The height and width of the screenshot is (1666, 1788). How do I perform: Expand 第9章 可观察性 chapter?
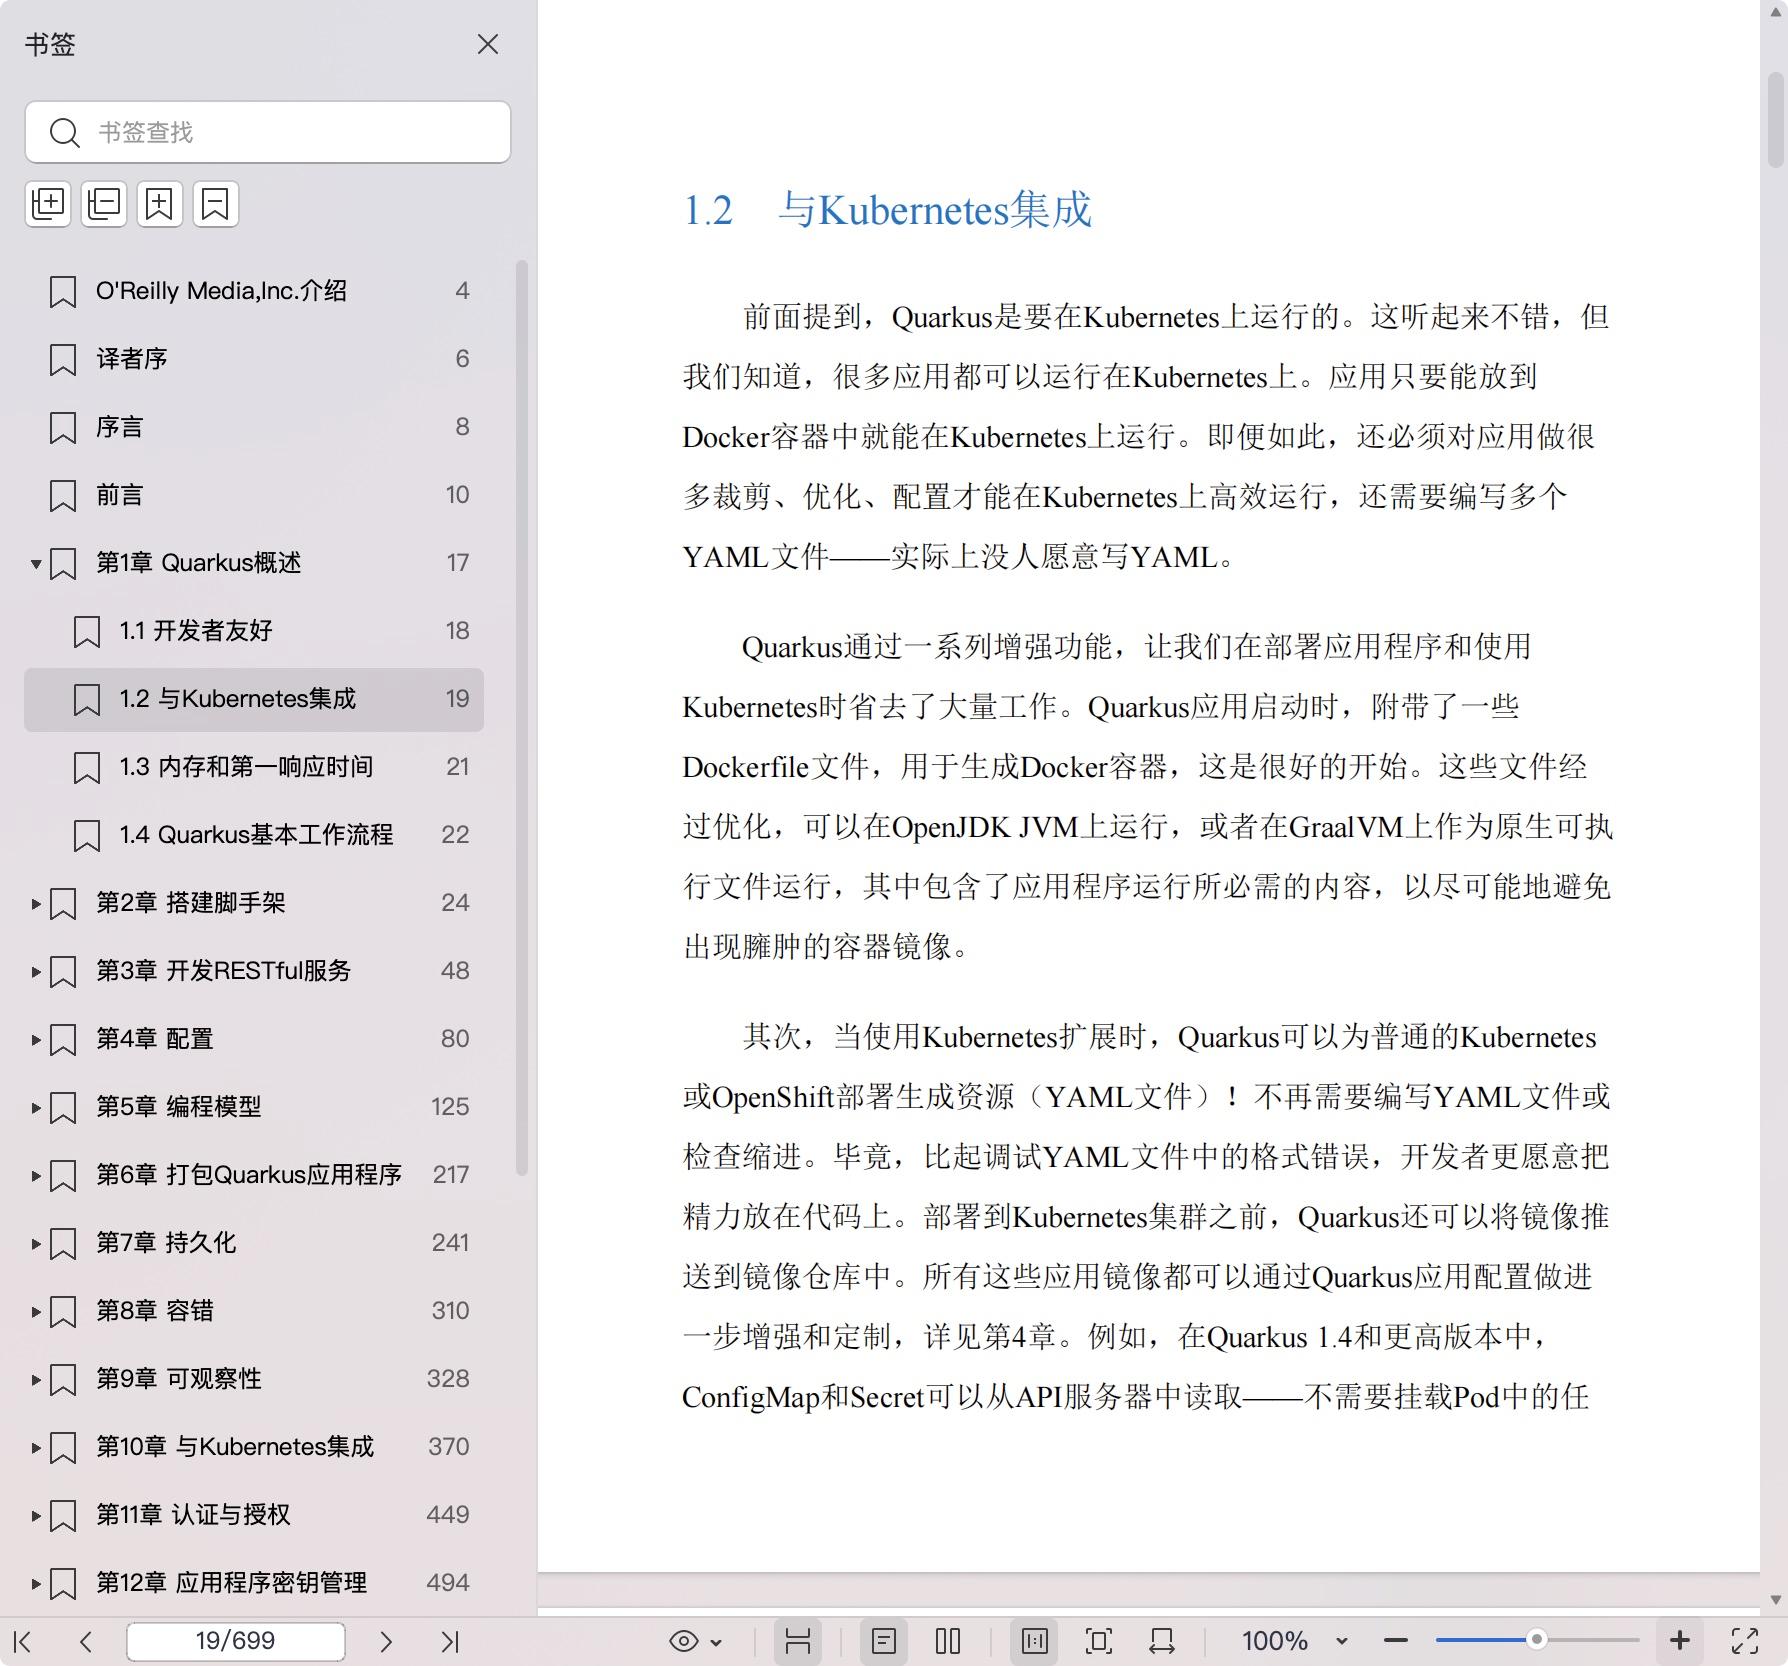(x=36, y=1380)
